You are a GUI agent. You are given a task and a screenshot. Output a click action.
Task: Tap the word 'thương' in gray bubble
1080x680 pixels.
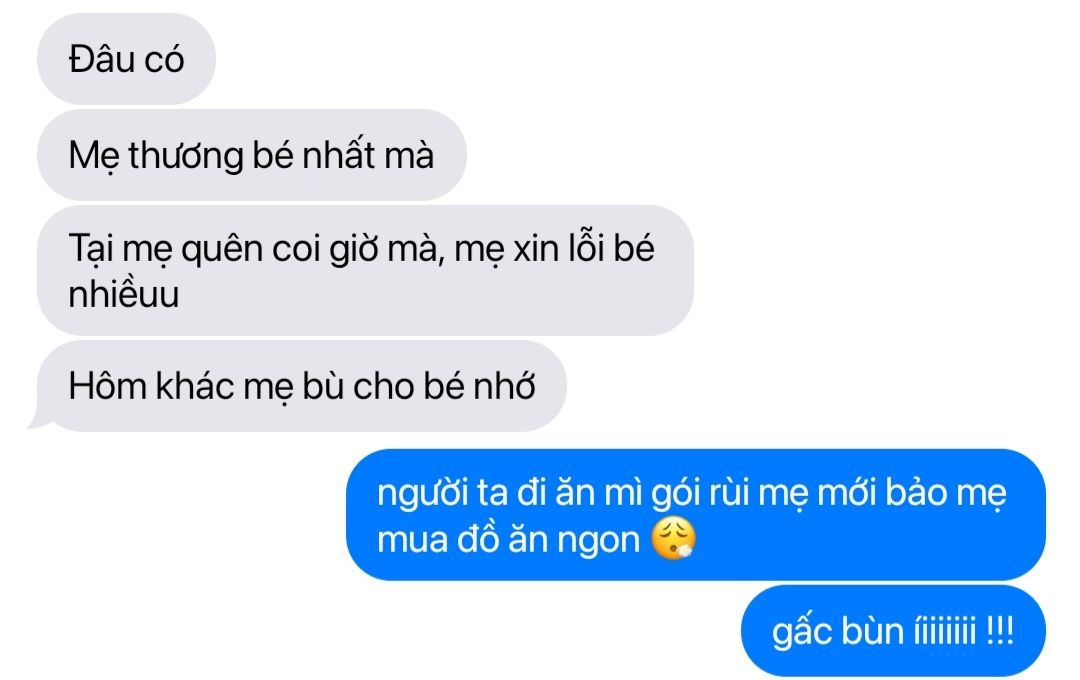pos(186,156)
